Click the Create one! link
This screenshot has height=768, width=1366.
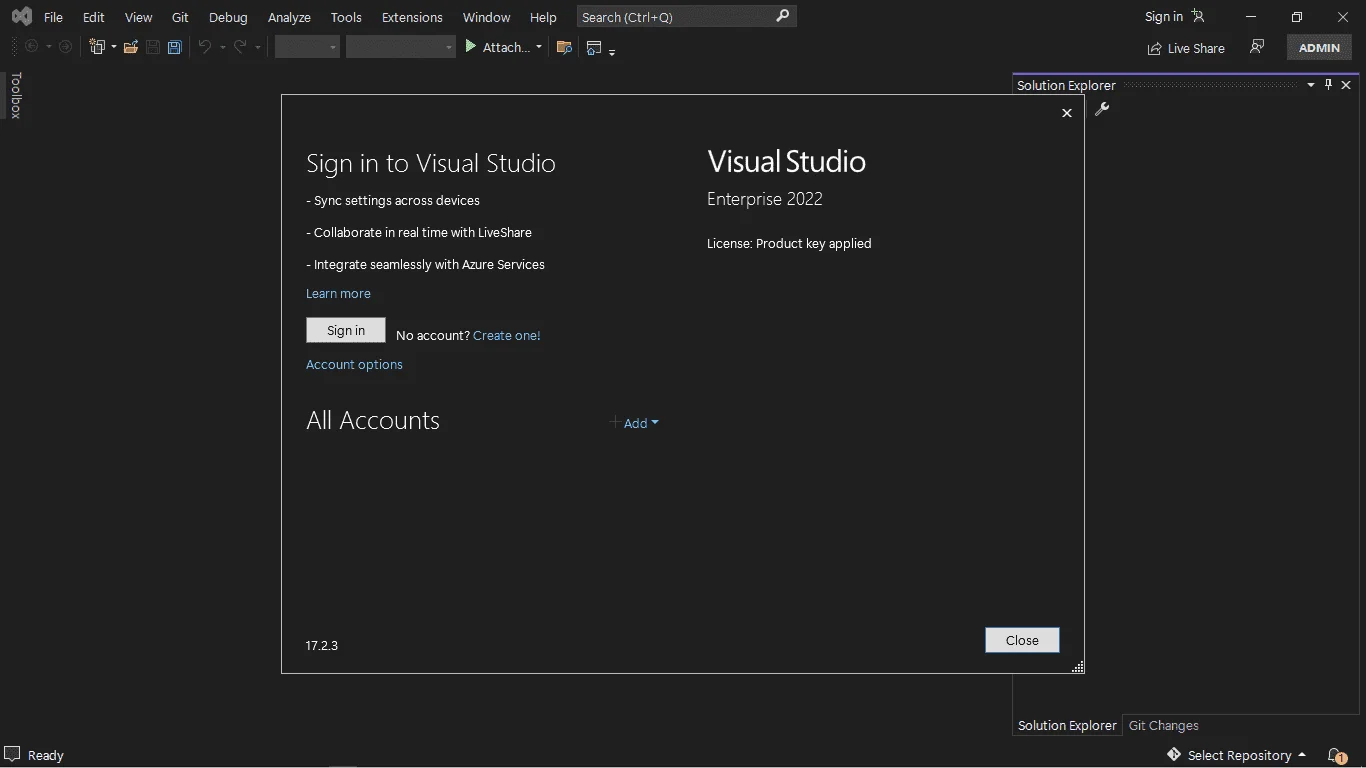[507, 336]
